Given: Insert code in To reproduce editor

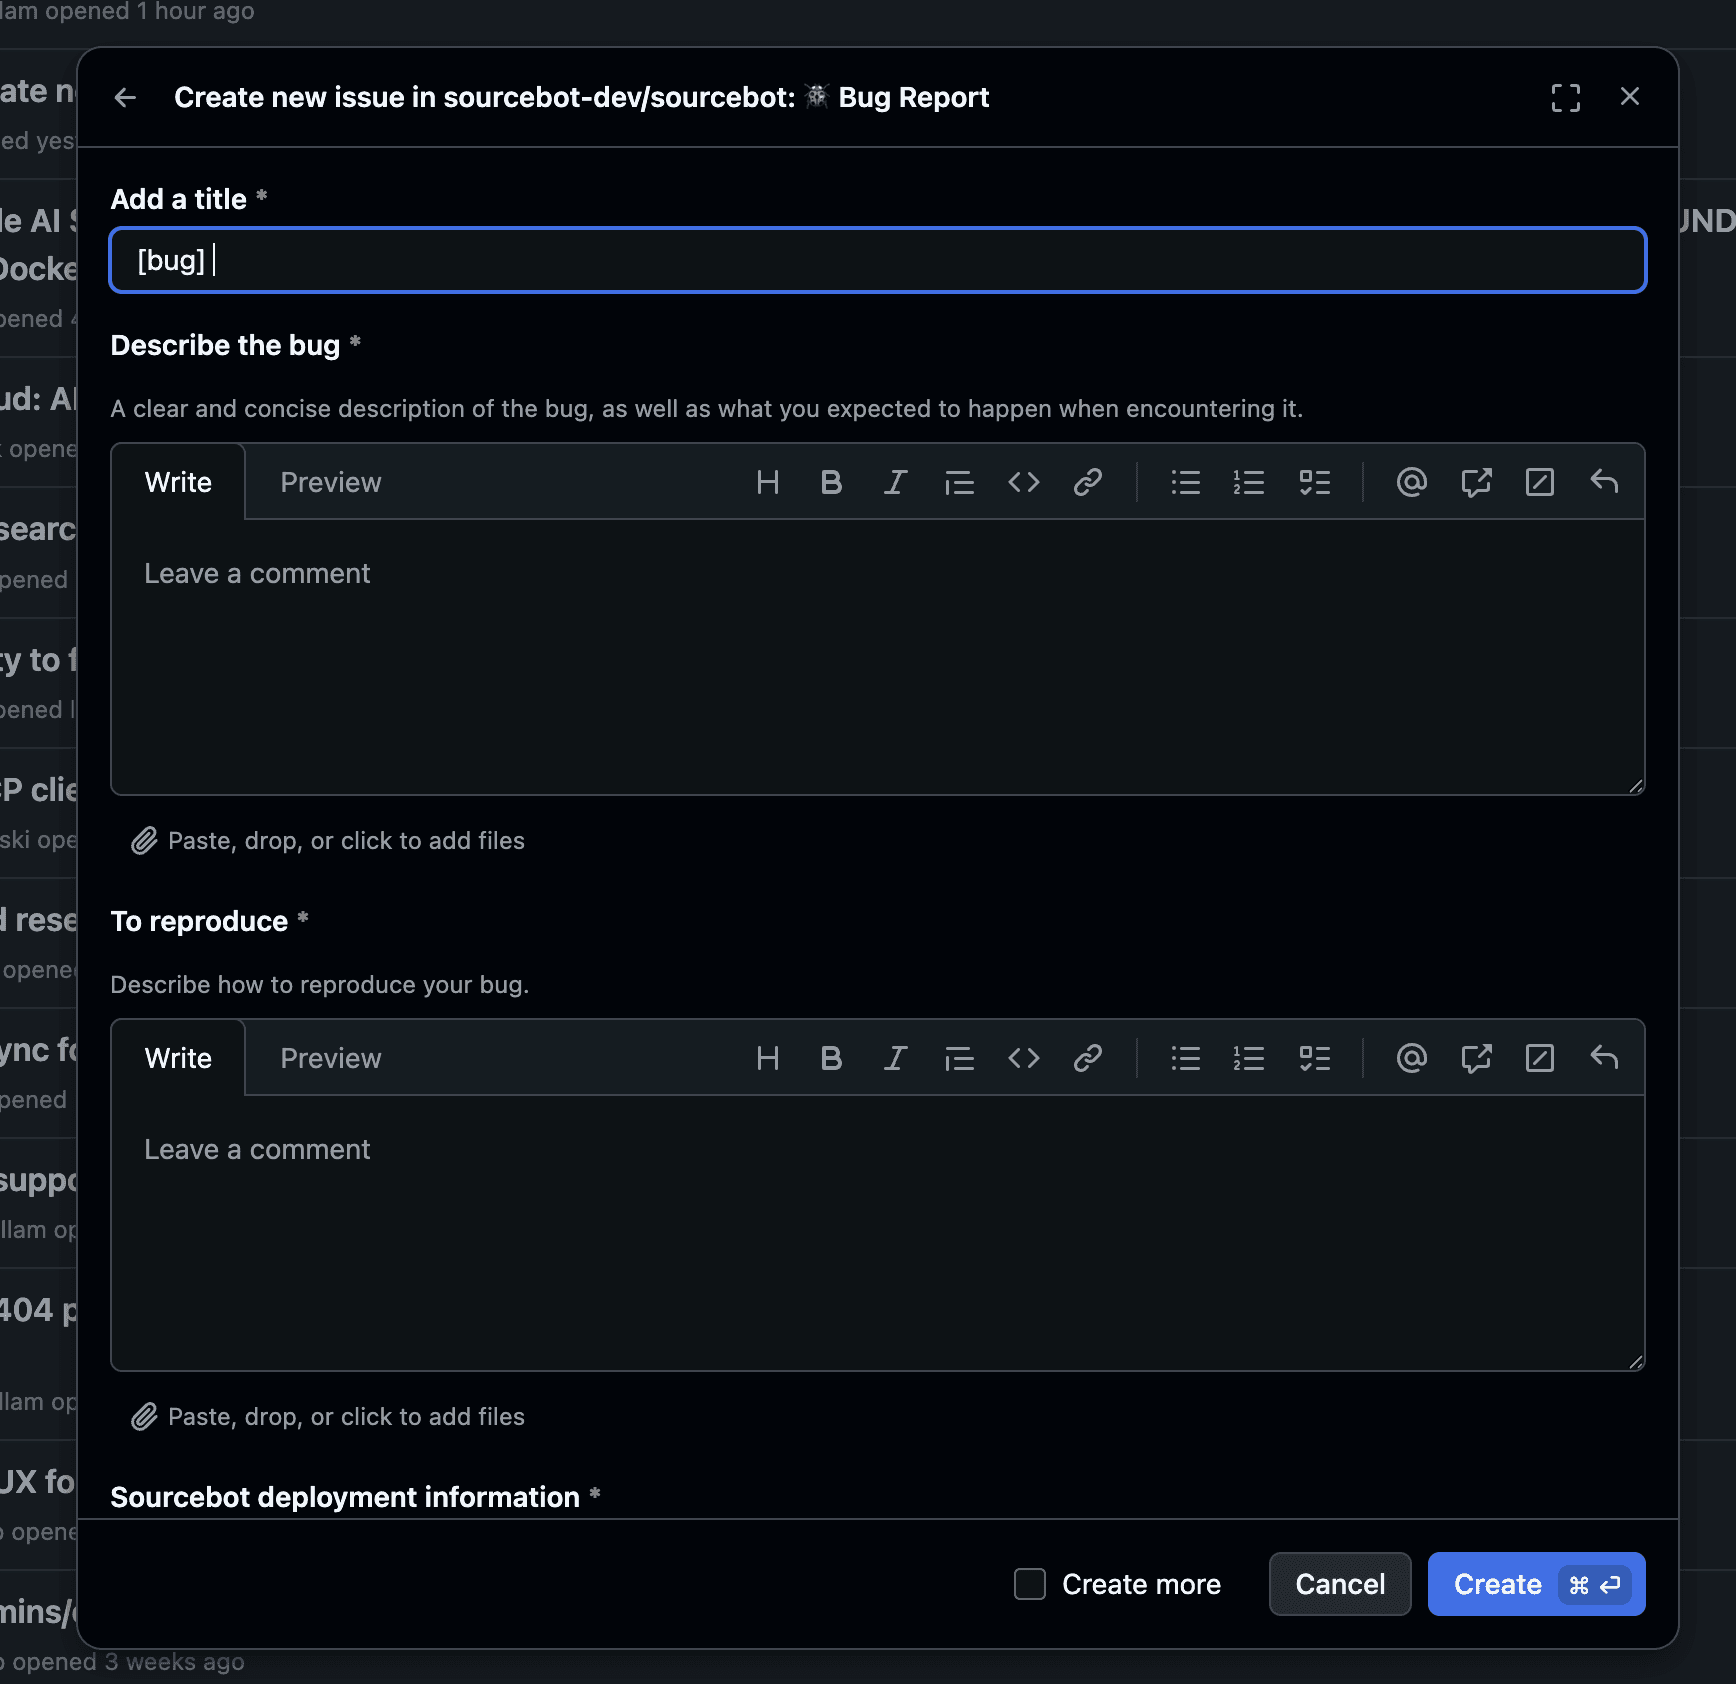Looking at the screenshot, I should (1024, 1058).
